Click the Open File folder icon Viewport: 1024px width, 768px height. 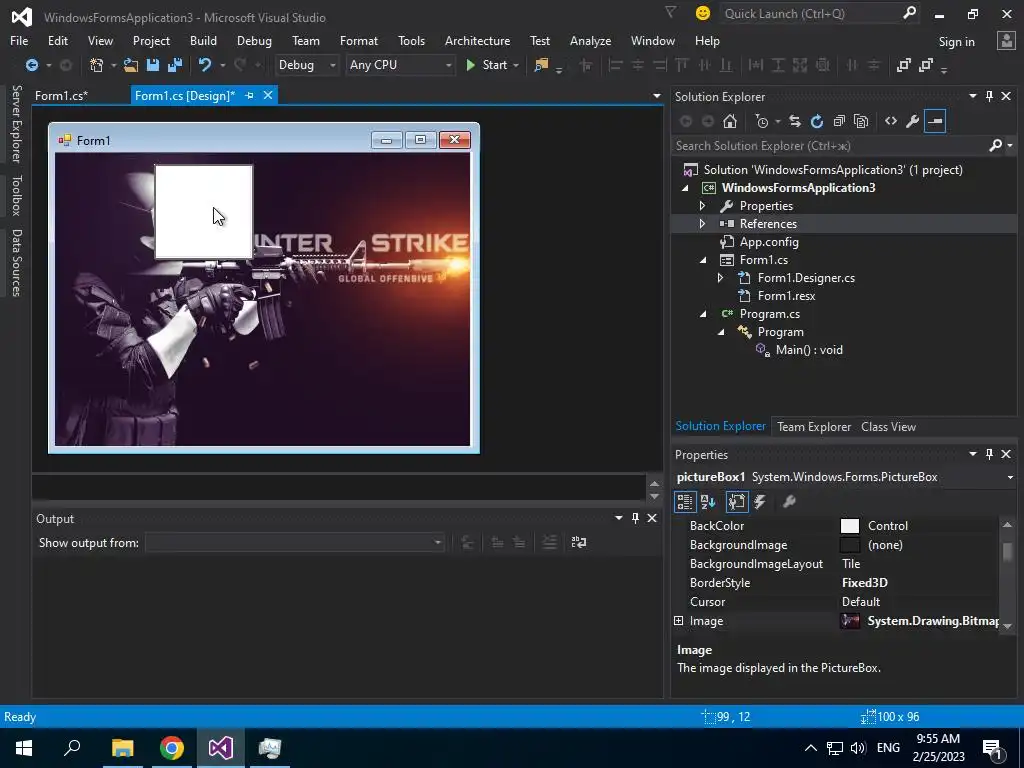pyautogui.click(x=131, y=65)
